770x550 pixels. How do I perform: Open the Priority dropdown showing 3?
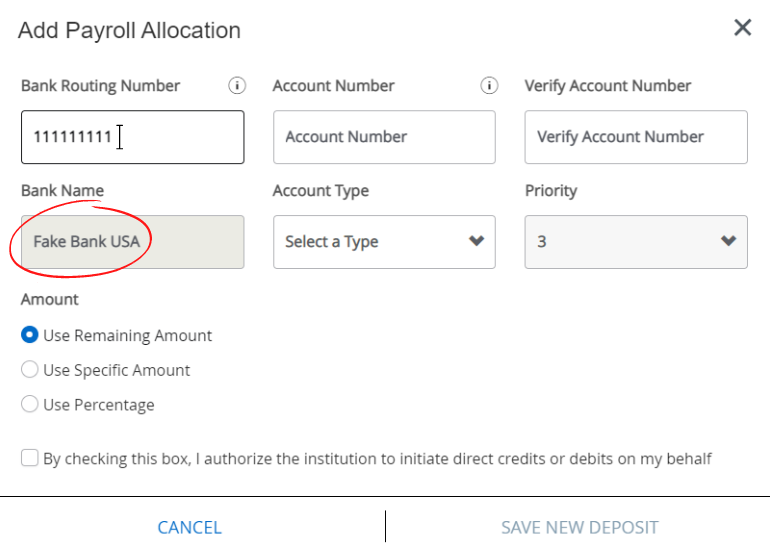click(x=636, y=242)
